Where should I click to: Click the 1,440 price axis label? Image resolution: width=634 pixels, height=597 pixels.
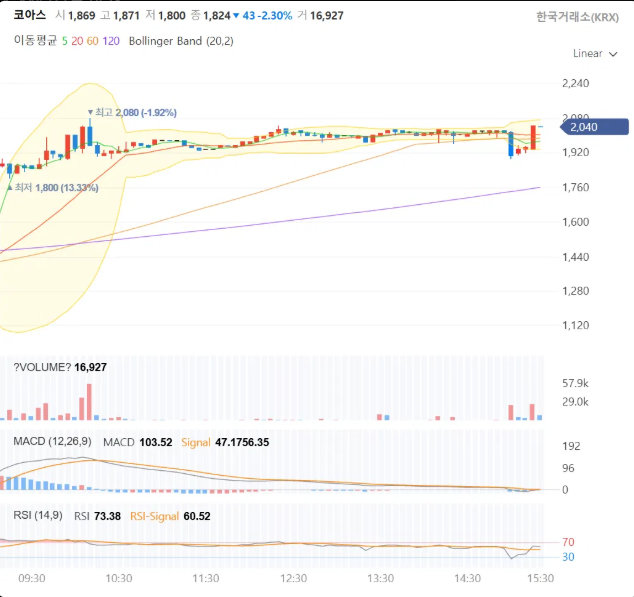576,257
